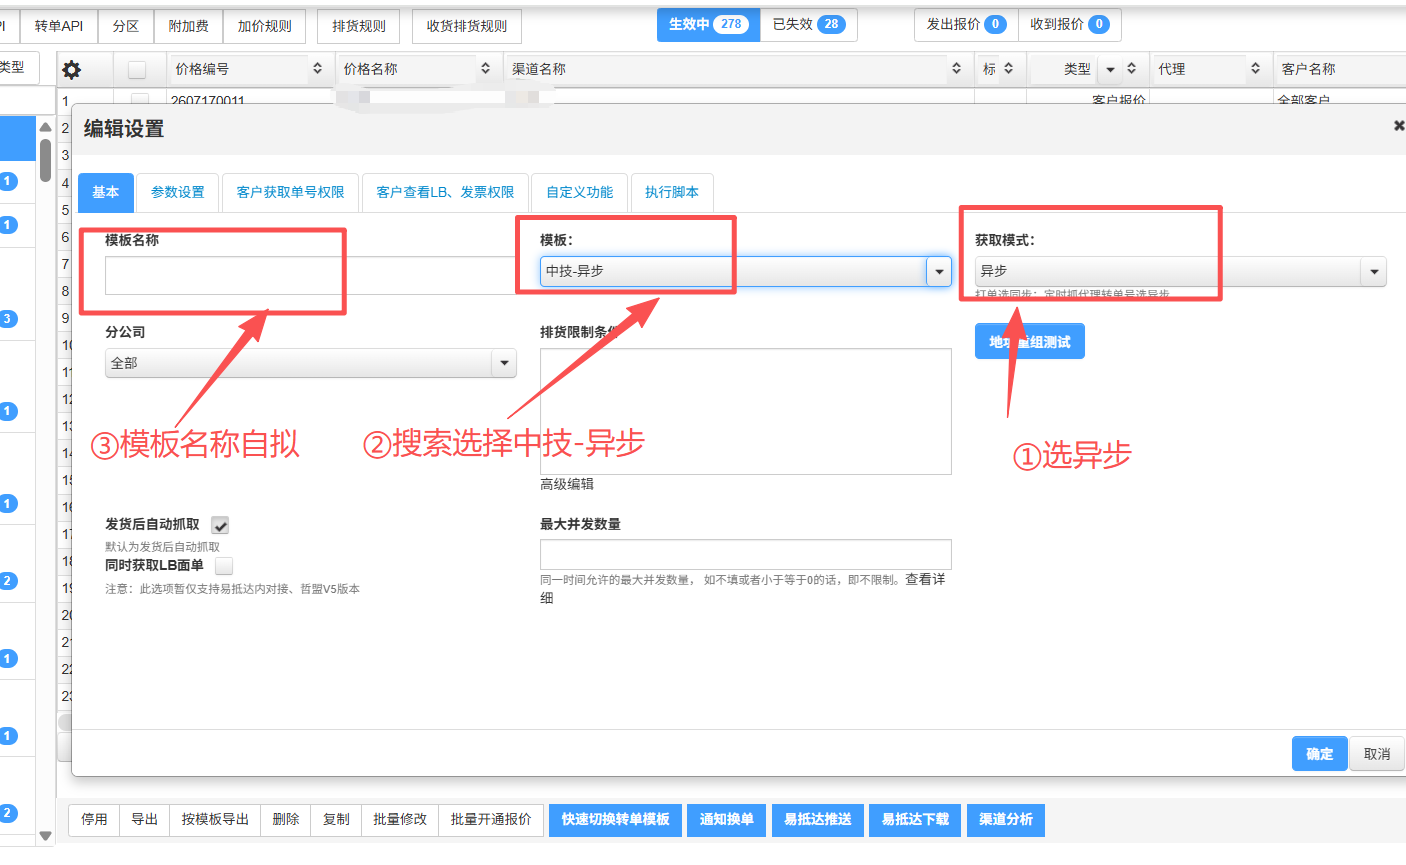Click 通知换单 button
The width and height of the screenshot is (1406, 865).
(x=727, y=820)
